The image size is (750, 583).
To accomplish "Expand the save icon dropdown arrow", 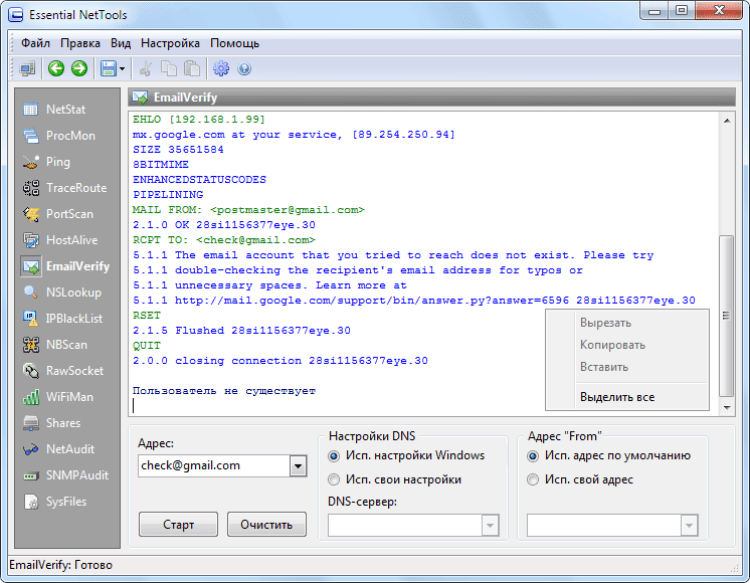I will coord(122,69).
